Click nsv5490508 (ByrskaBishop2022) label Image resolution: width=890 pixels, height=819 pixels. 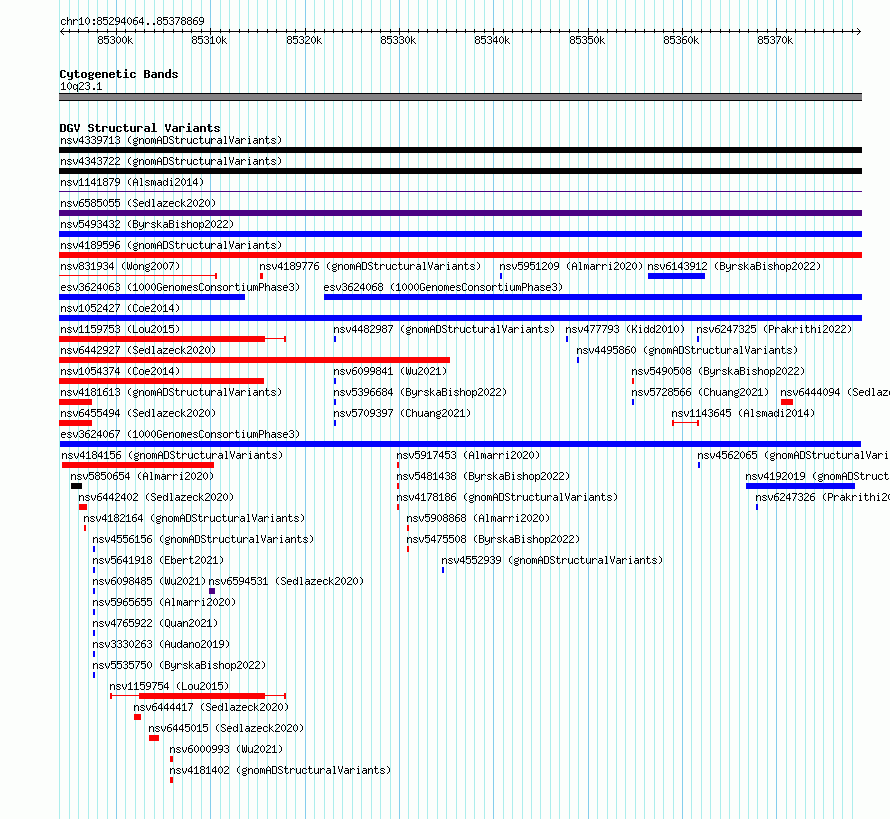[718, 371]
